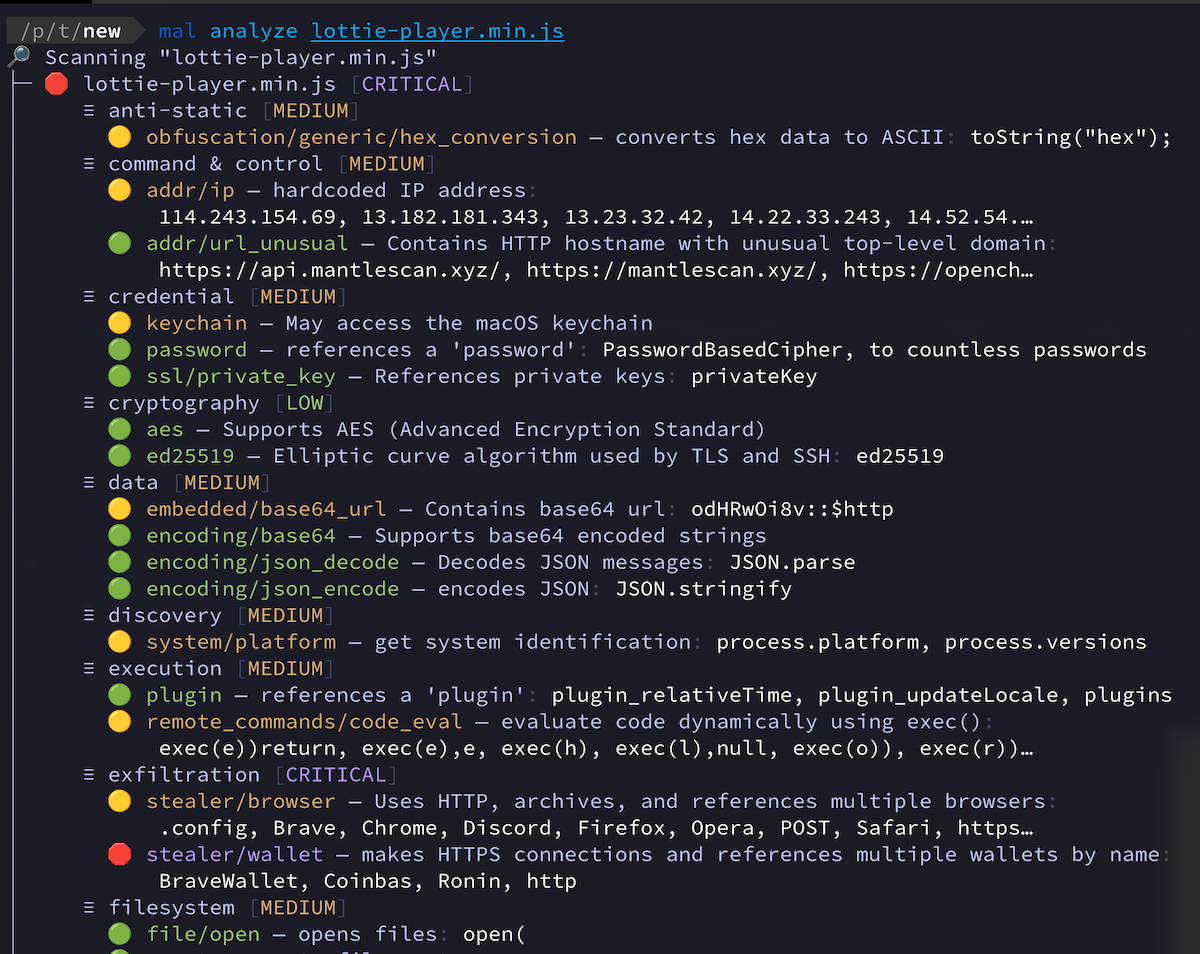The image size is (1200, 954).
Task: Collapse the exfiltration CRITICAL section
Action: tap(88, 774)
